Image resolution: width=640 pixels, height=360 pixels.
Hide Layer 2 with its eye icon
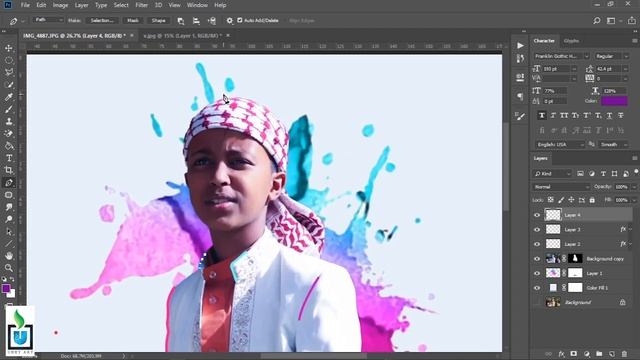[x=537, y=244]
